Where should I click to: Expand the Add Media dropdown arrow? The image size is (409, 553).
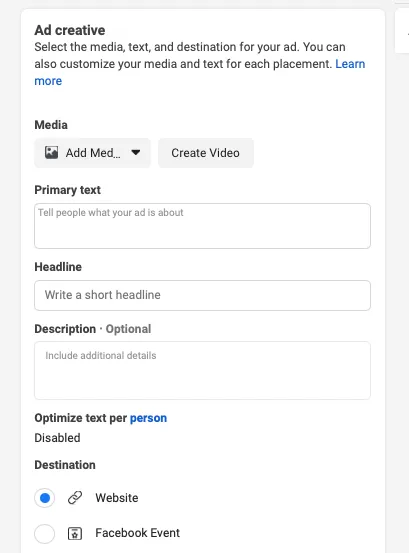coord(135,153)
